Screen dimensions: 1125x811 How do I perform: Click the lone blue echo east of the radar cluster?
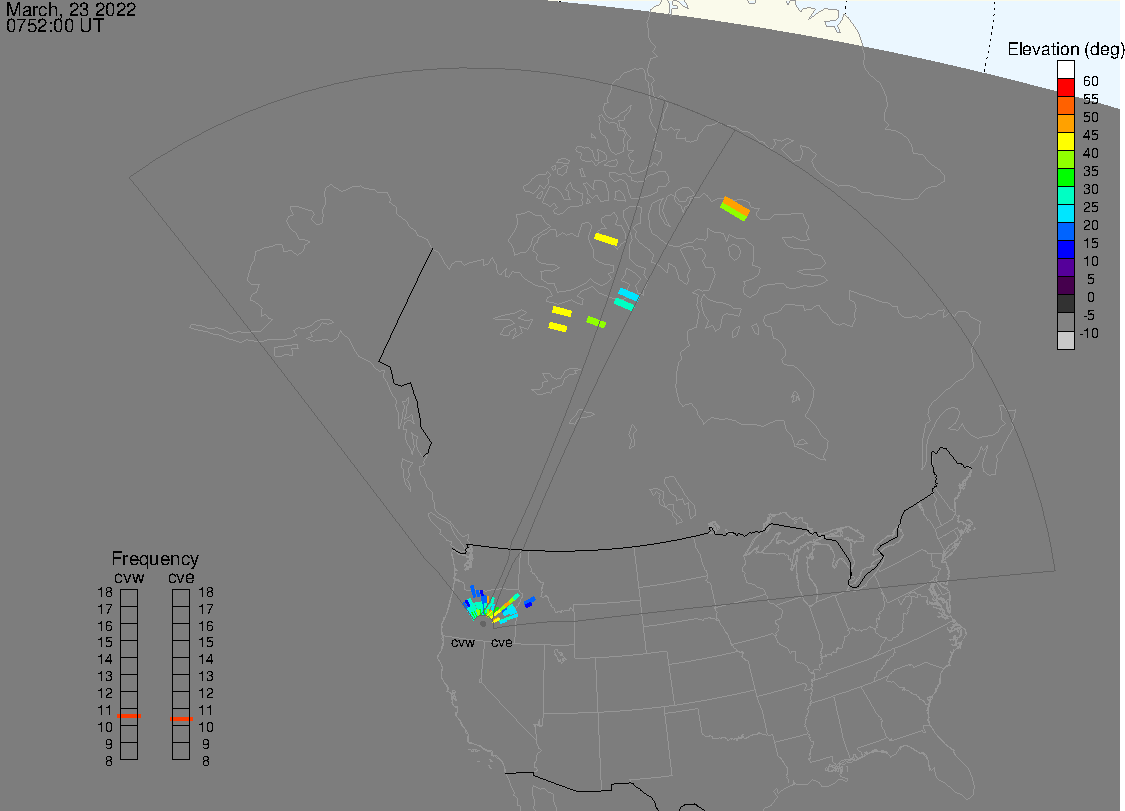coord(529,602)
